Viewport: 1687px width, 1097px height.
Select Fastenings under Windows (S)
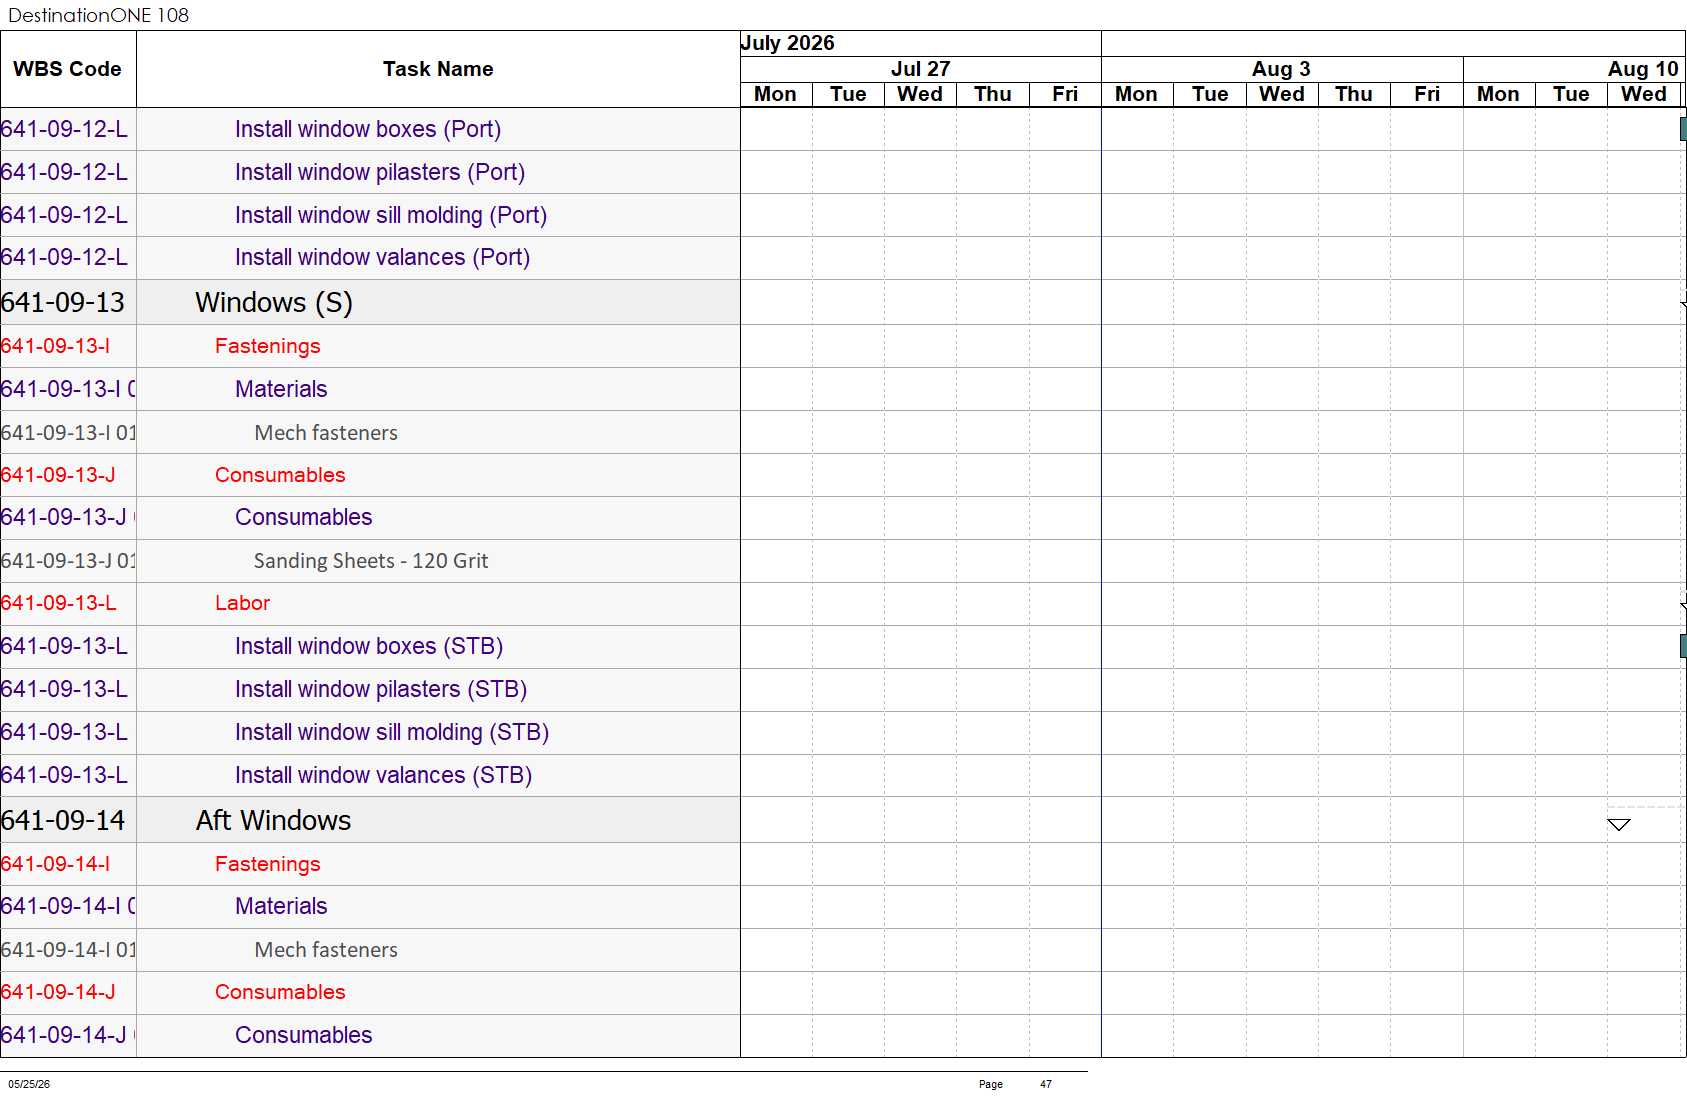(x=268, y=346)
